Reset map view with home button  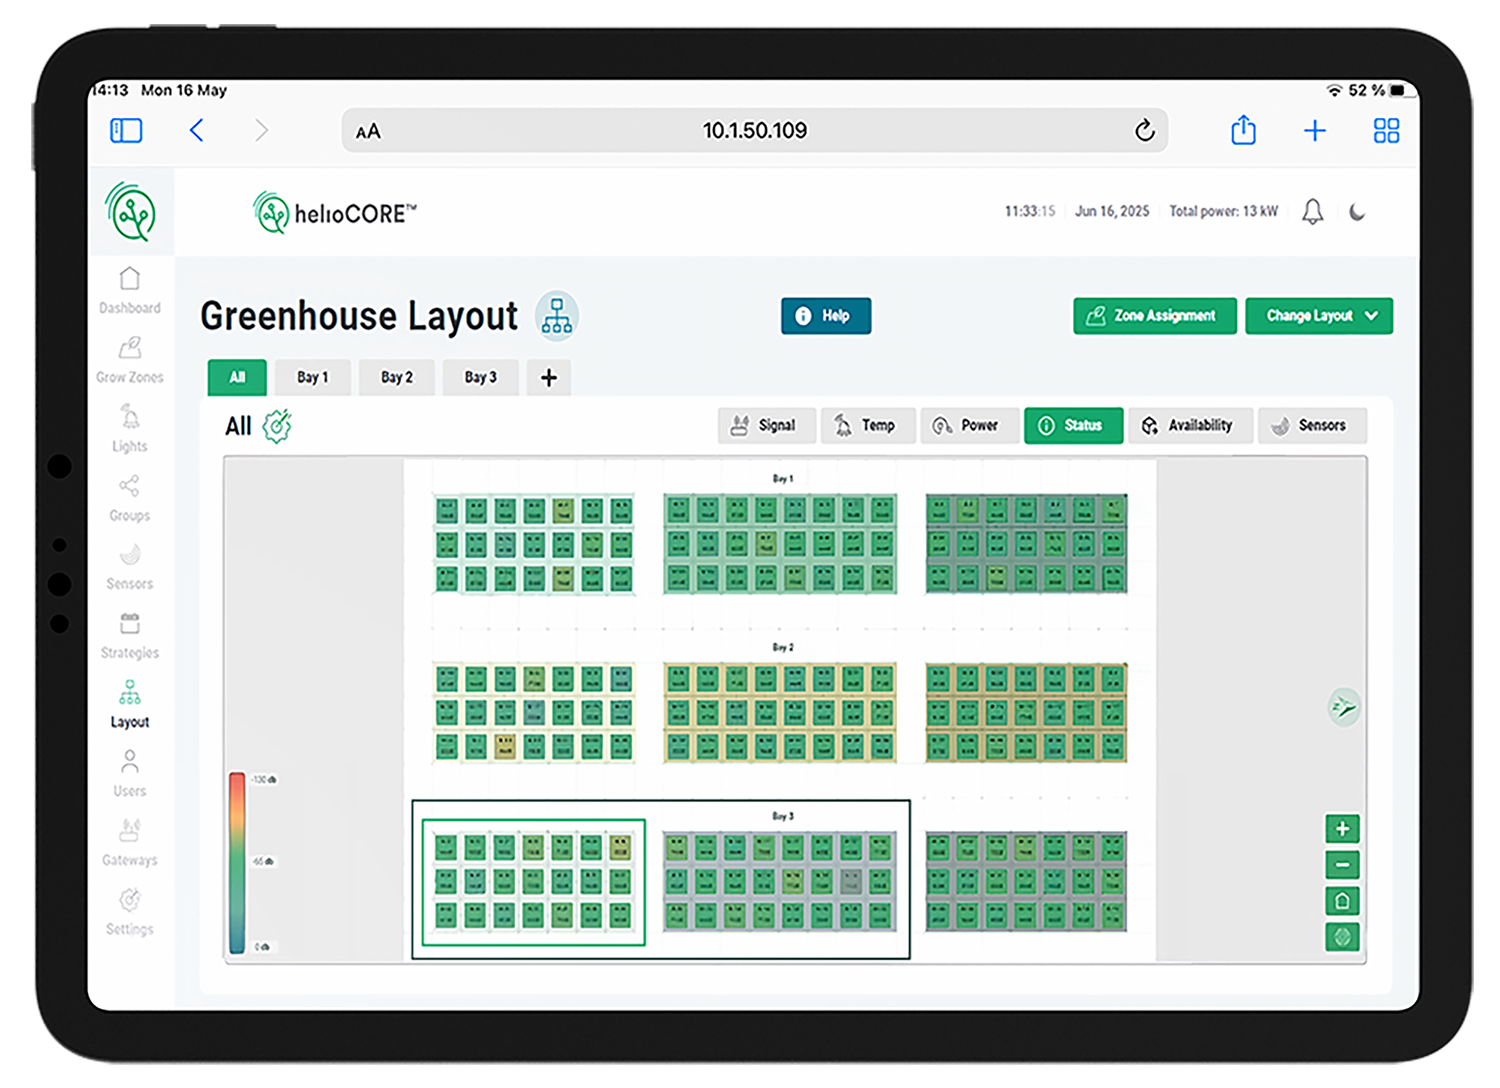point(1342,901)
